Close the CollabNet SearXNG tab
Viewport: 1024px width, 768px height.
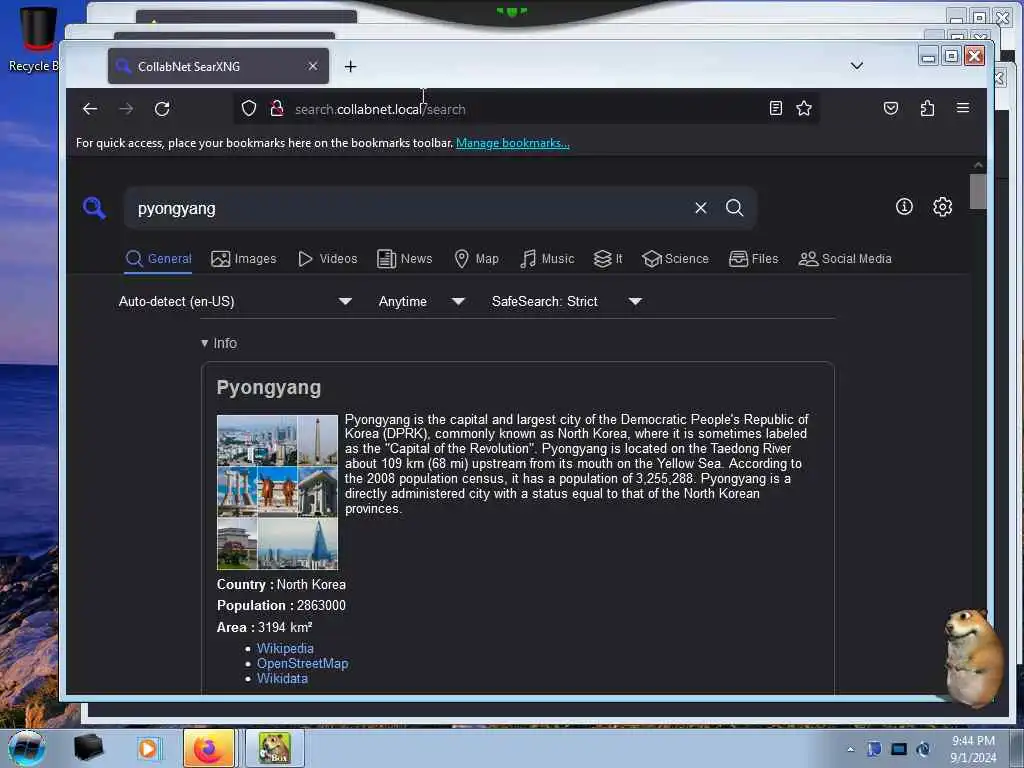(313, 66)
